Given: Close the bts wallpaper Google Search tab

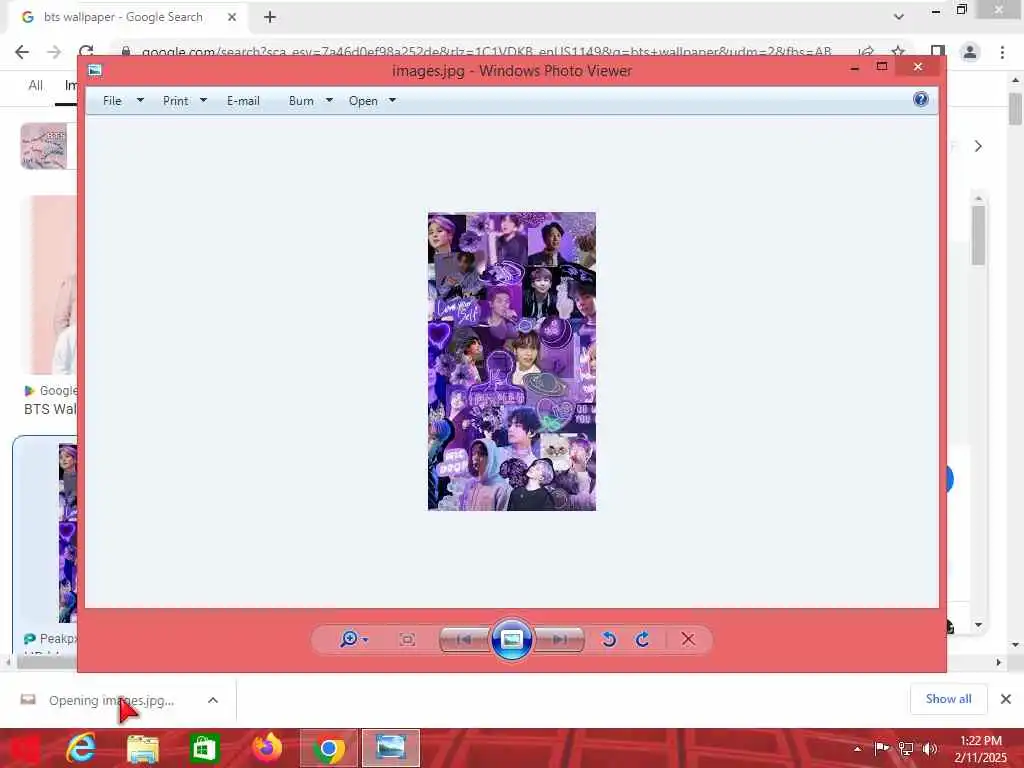Looking at the screenshot, I should 232,17.
